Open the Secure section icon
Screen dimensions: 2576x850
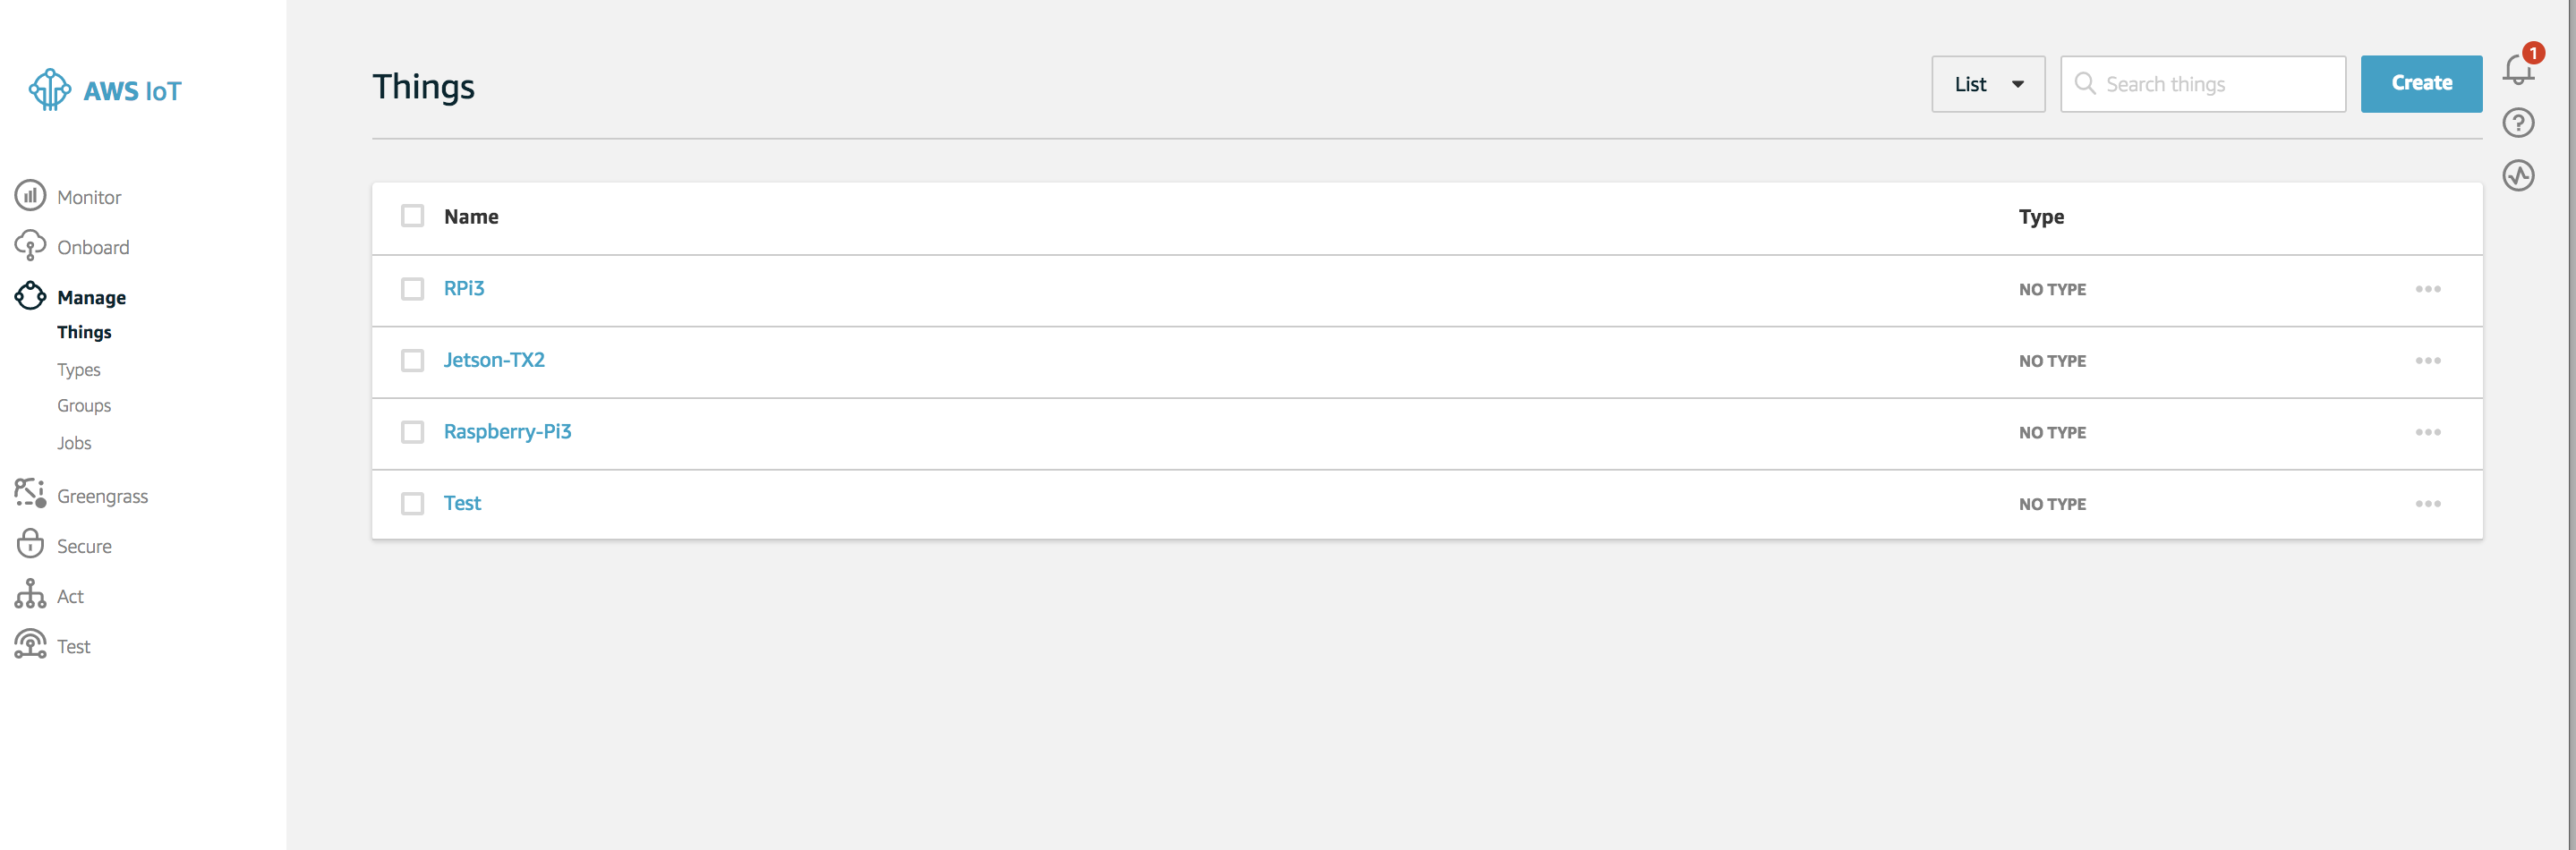30,544
